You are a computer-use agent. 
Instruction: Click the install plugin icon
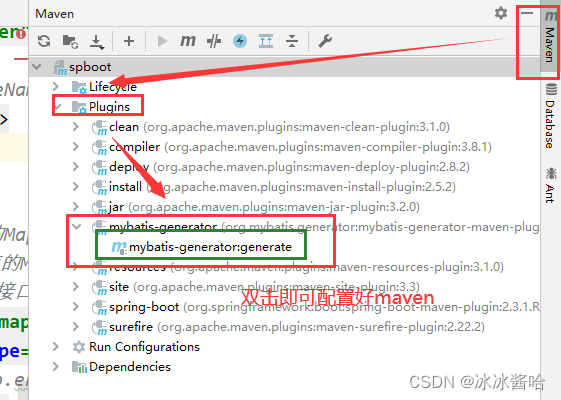click(x=99, y=187)
